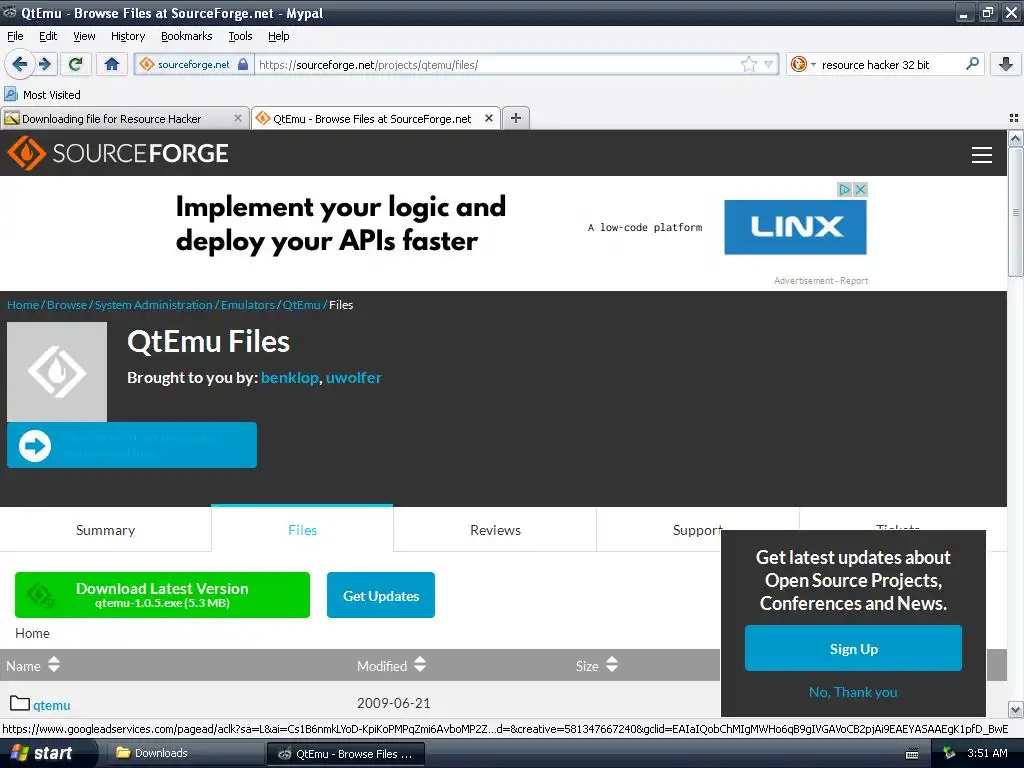
Task: Click the qtemu folder icon
Action: [20, 703]
